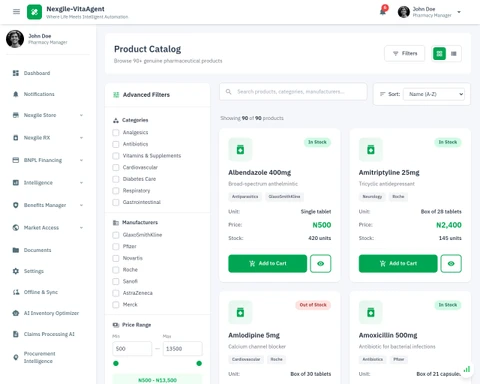Click the Procurement Intelligence pin icon

click(x=16, y=357)
